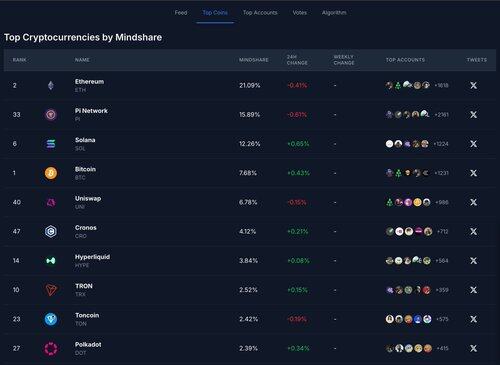Open the Ethereum name link
Screen dimensions: 500x365
89,82
